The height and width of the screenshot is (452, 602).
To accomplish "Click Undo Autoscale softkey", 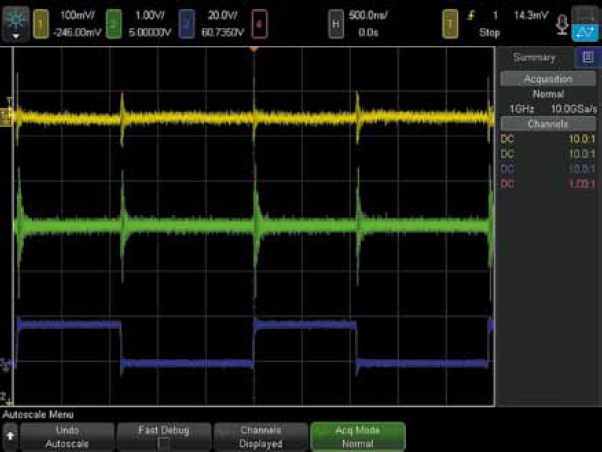I will pos(67,437).
